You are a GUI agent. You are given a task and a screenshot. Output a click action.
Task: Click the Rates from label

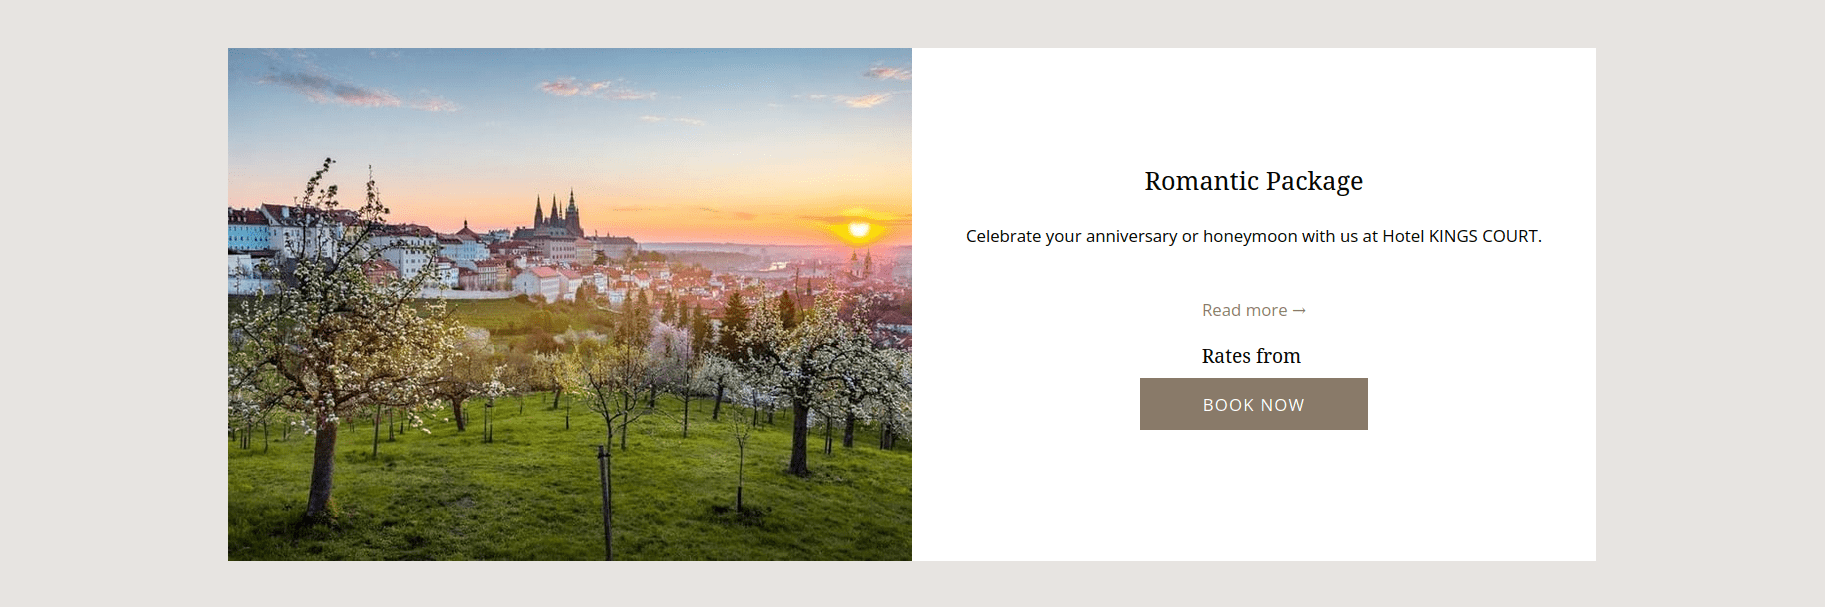pyautogui.click(x=1251, y=356)
